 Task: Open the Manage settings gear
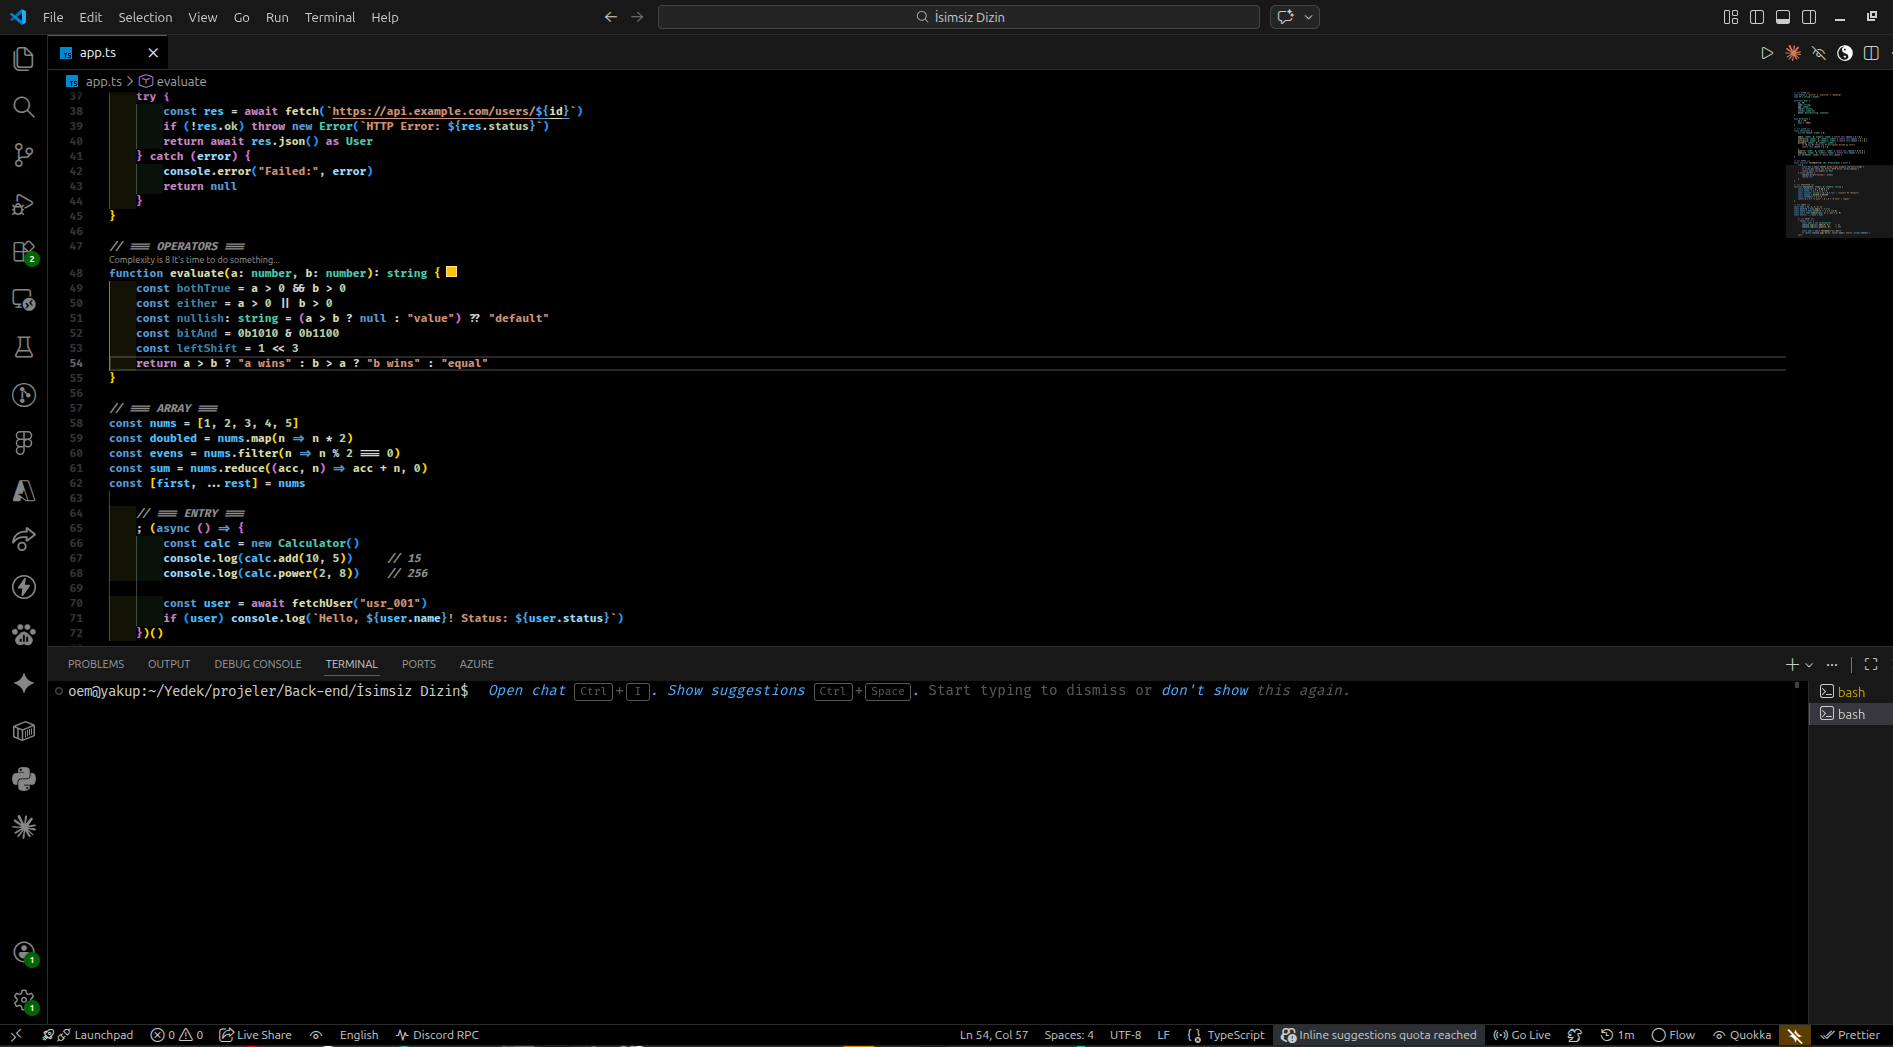24,1000
